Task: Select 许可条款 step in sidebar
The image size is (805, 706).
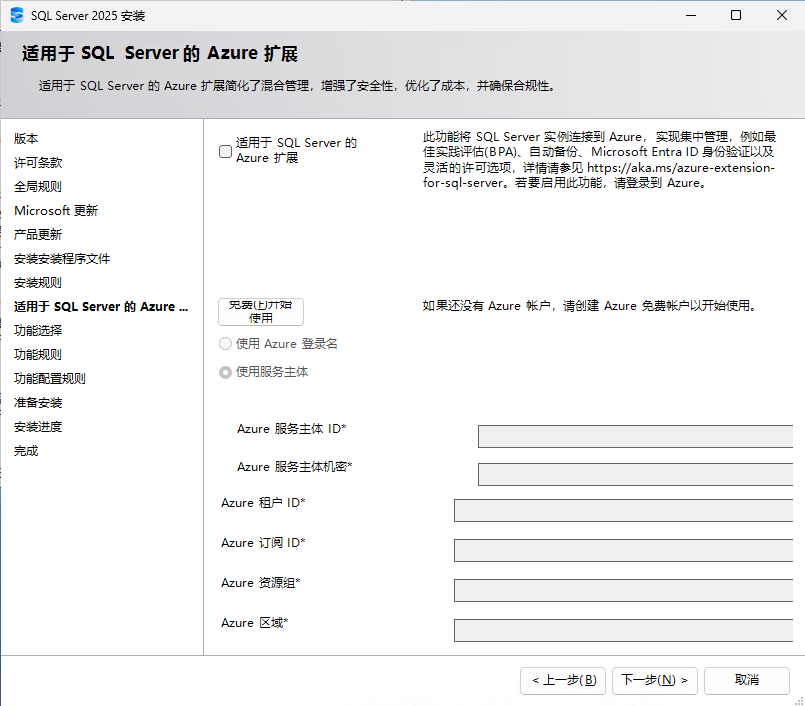Action: (x=38, y=163)
